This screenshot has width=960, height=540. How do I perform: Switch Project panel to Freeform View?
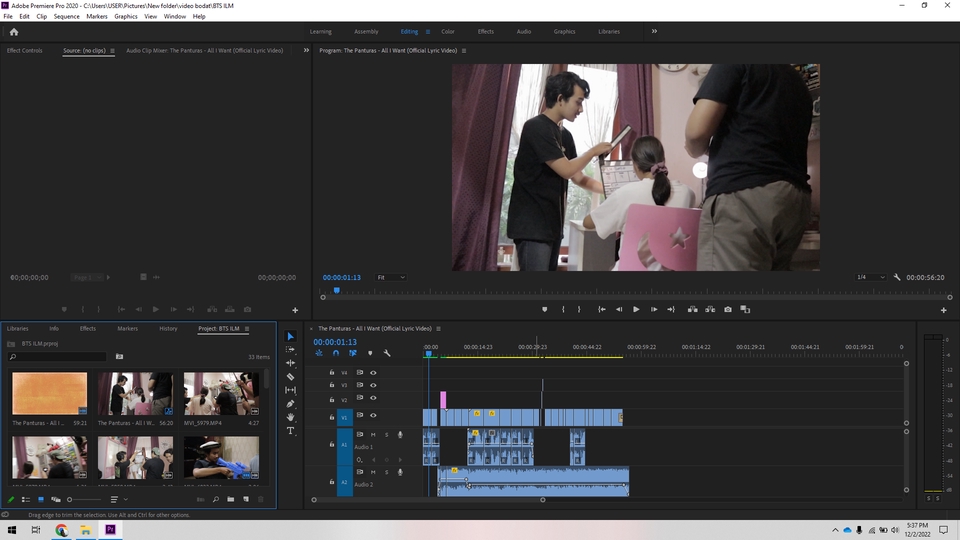[56, 500]
